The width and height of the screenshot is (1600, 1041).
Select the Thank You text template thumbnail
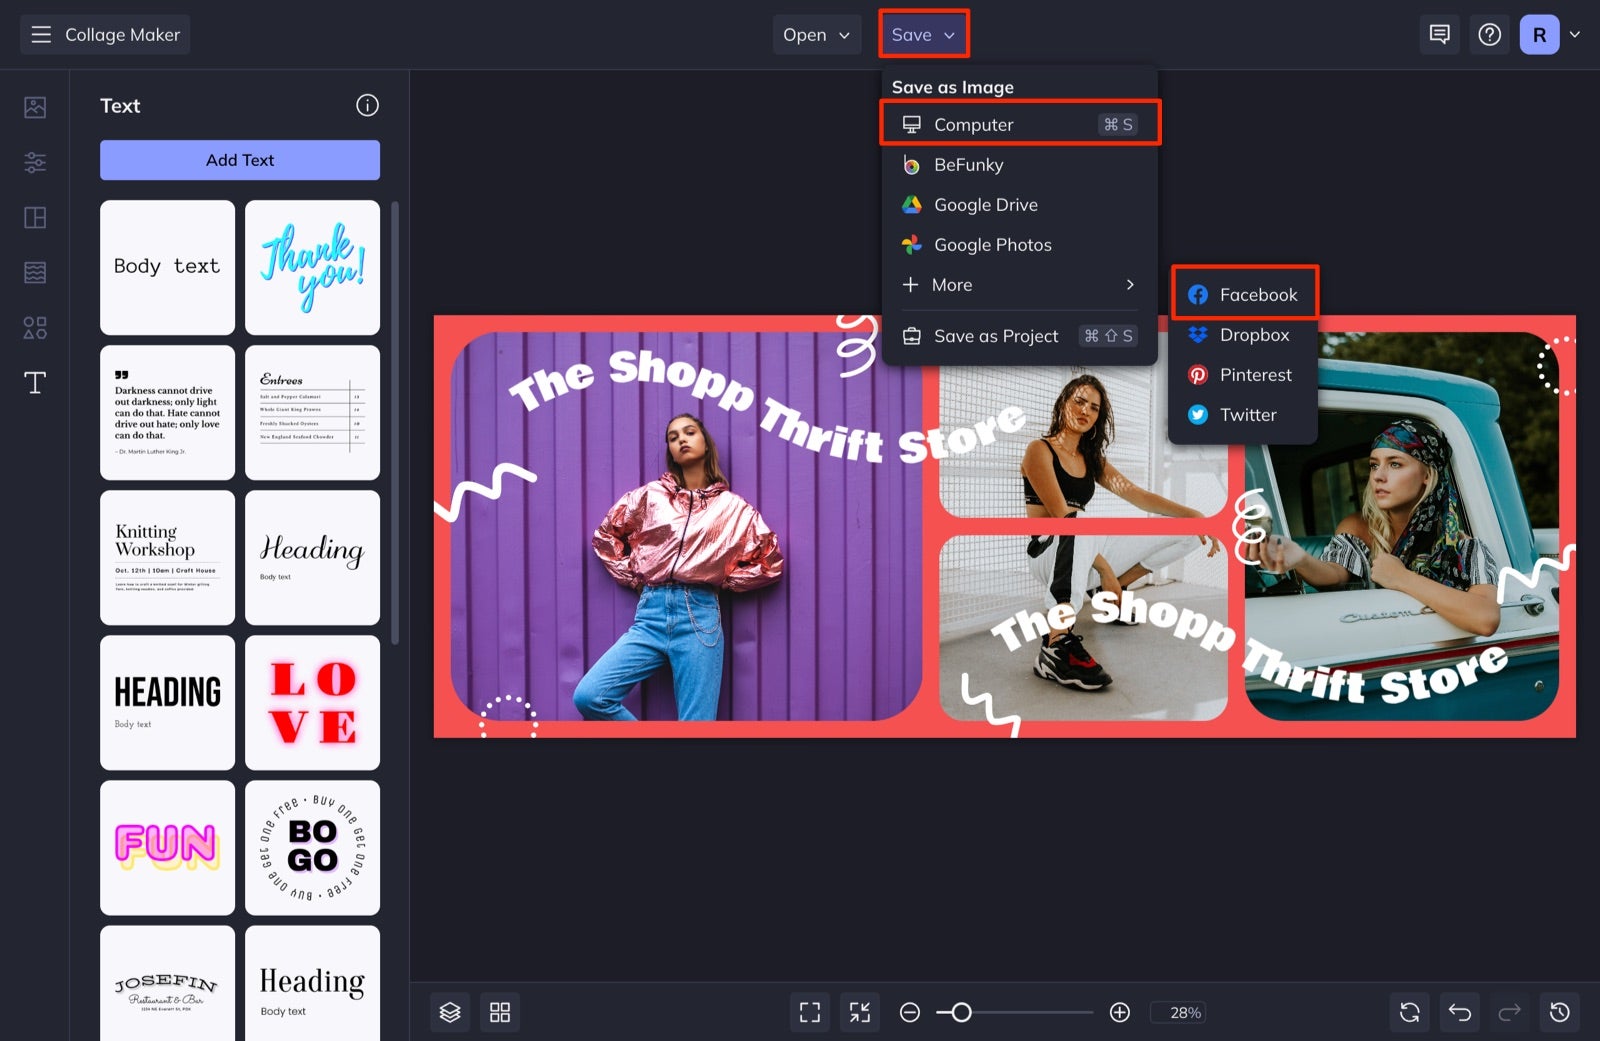point(312,266)
